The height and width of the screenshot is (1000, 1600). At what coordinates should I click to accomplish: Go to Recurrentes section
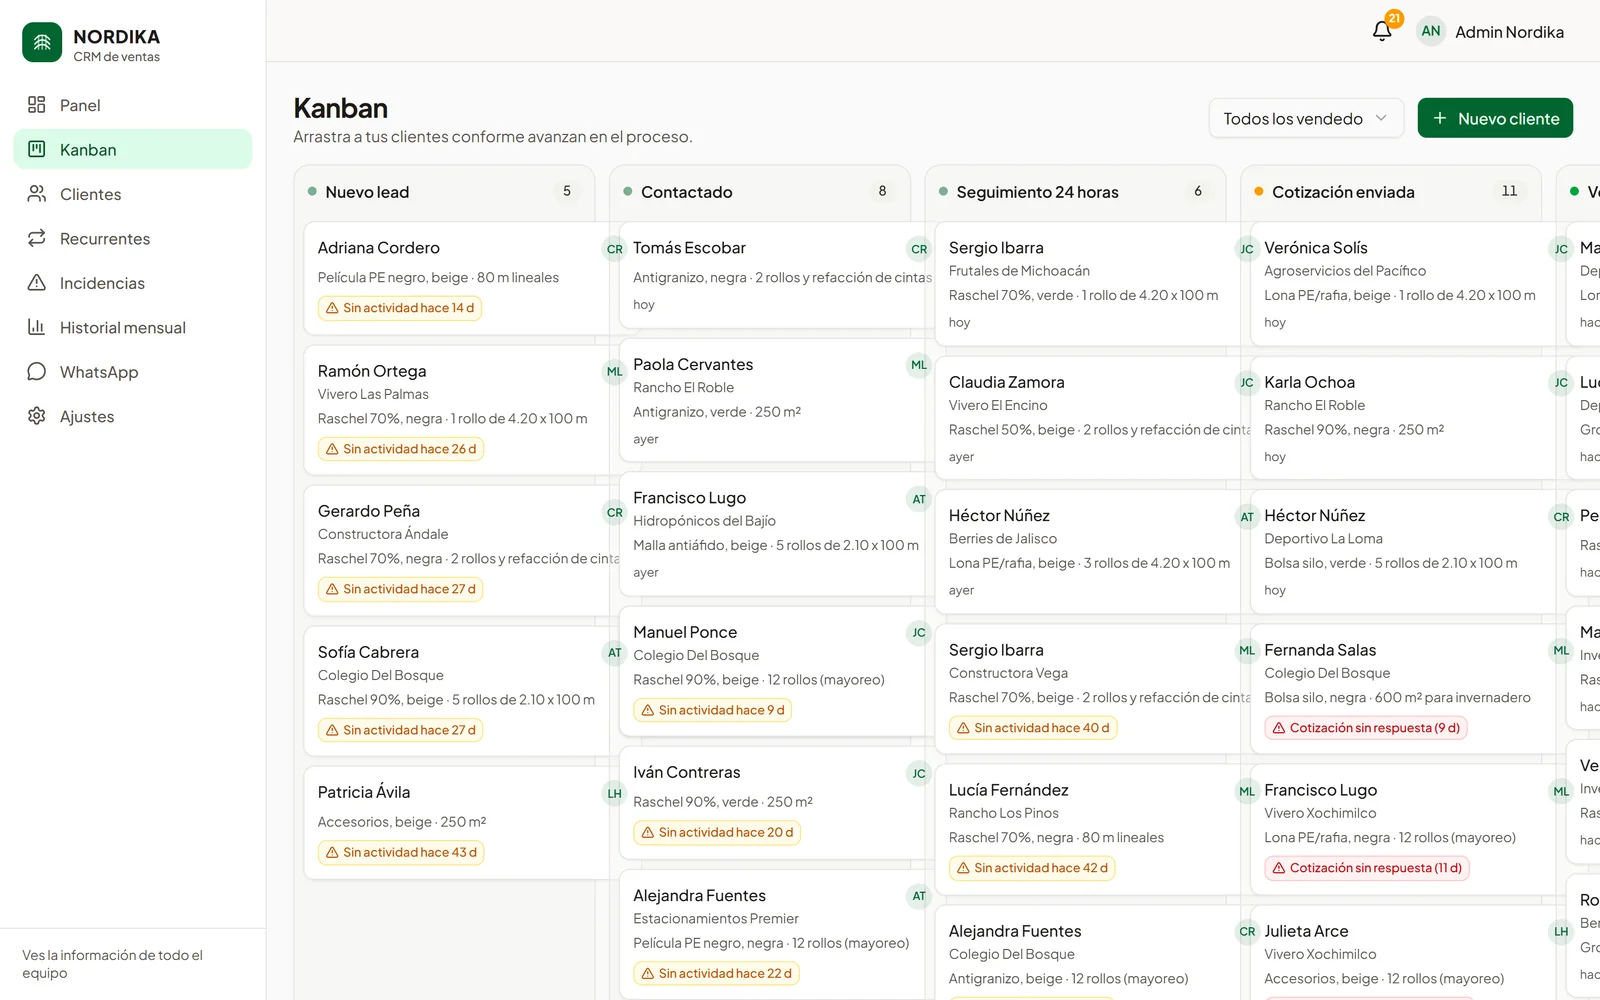133,238
